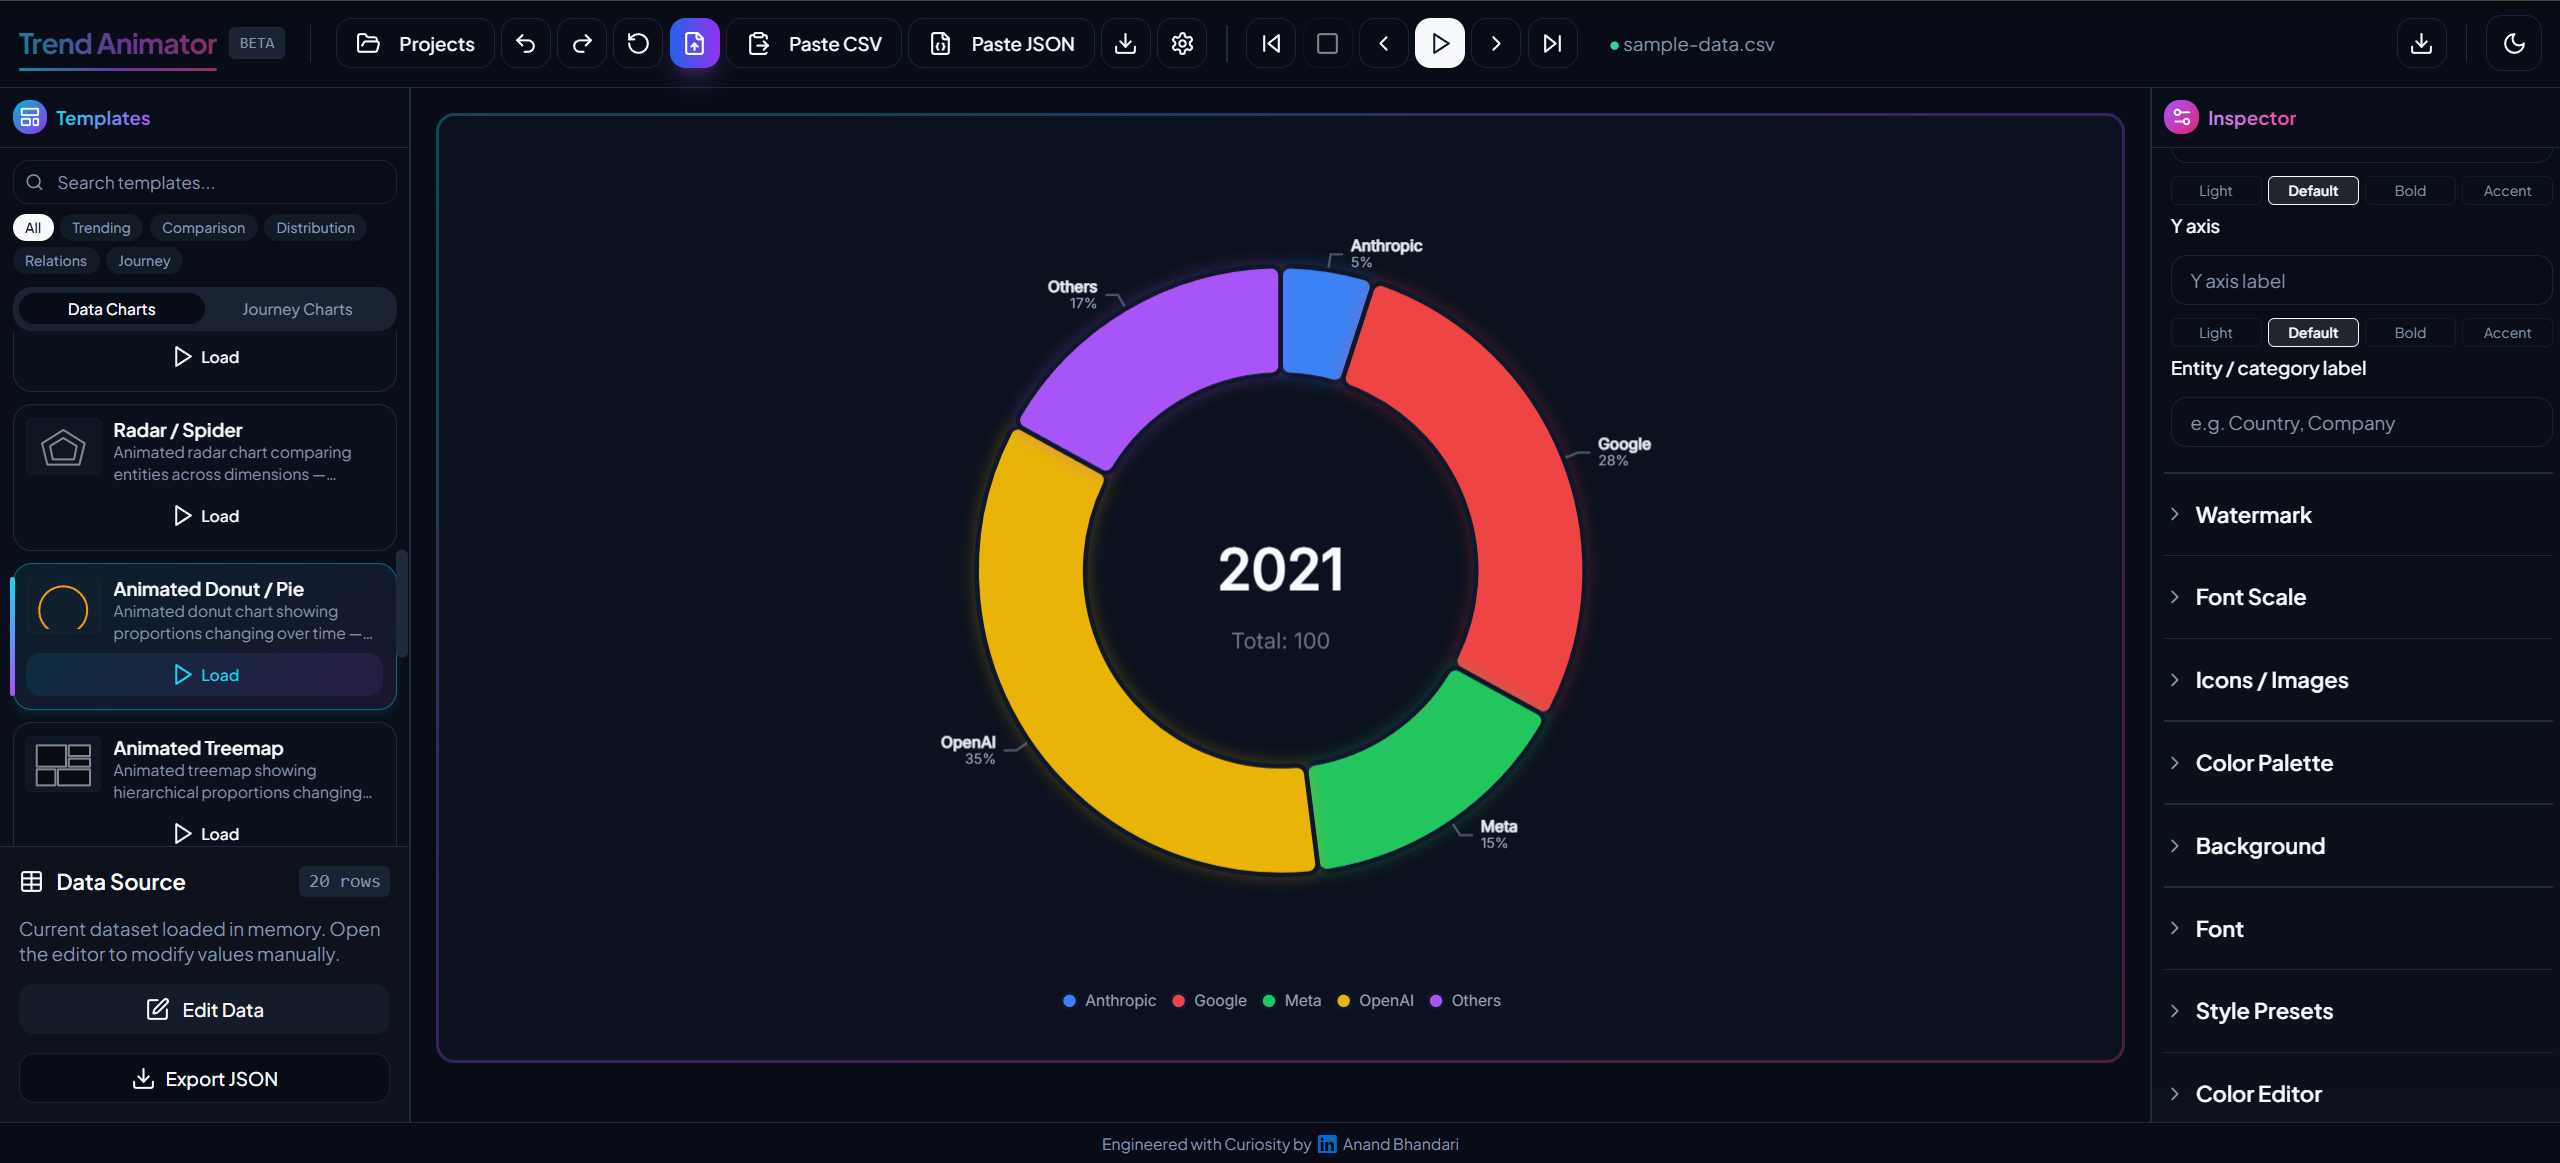Click the Y axis label input field
This screenshot has height=1163, width=2560.
[2361, 280]
